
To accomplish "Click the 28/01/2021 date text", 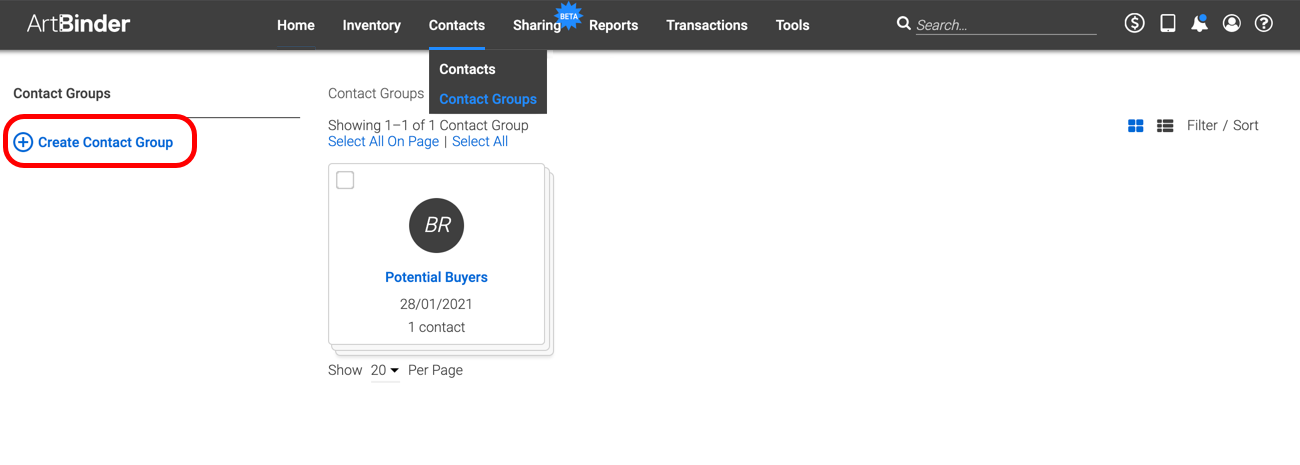I will [x=437, y=304].
